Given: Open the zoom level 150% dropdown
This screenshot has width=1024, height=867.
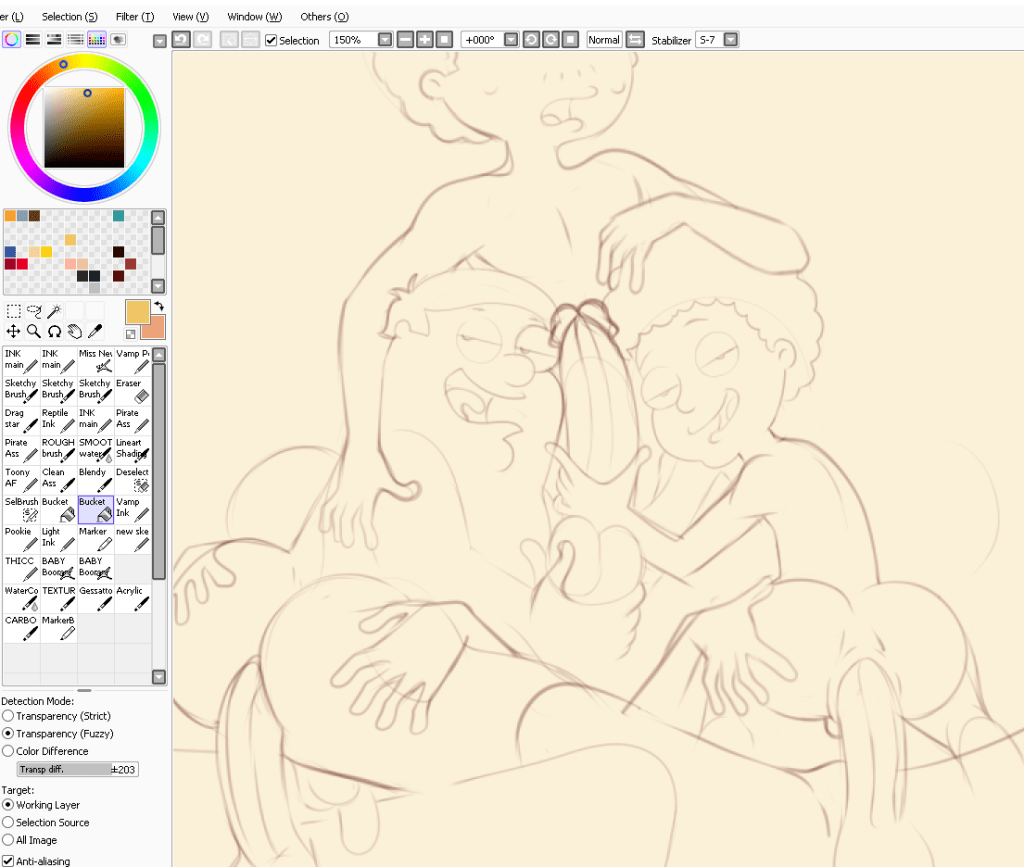Looking at the screenshot, I should click(x=387, y=40).
